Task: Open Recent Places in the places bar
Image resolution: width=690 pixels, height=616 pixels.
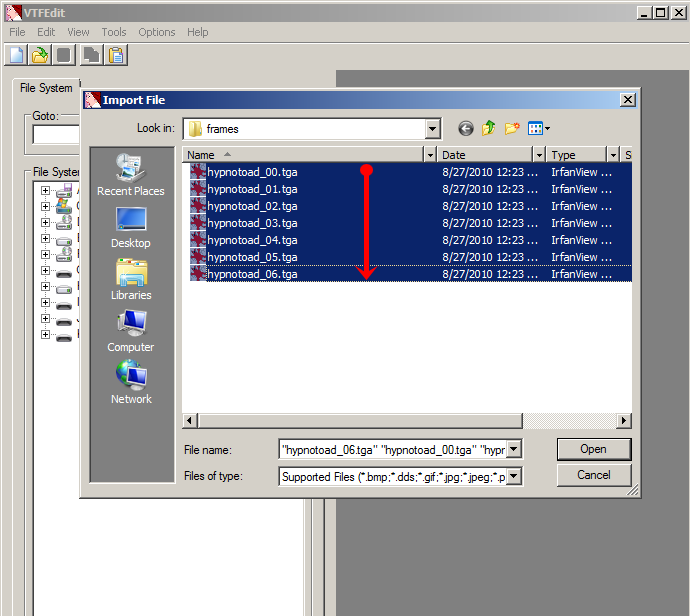Action: [x=131, y=175]
